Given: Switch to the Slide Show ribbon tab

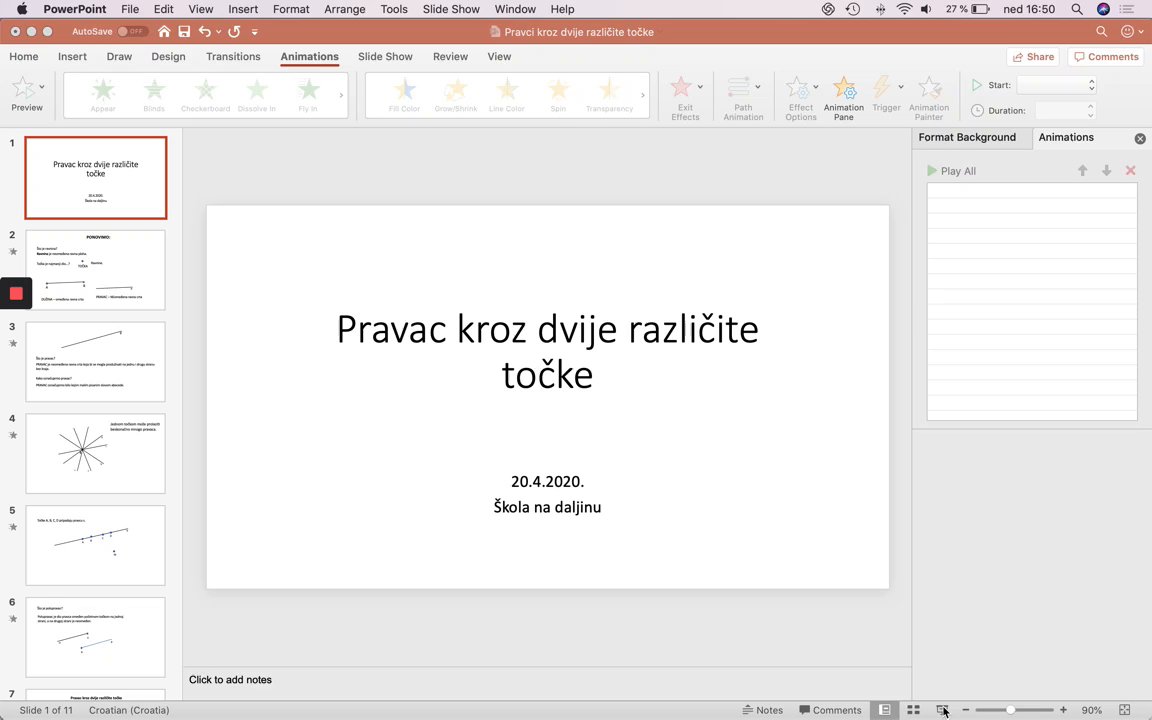Looking at the screenshot, I should pyautogui.click(x=385, y=57).
